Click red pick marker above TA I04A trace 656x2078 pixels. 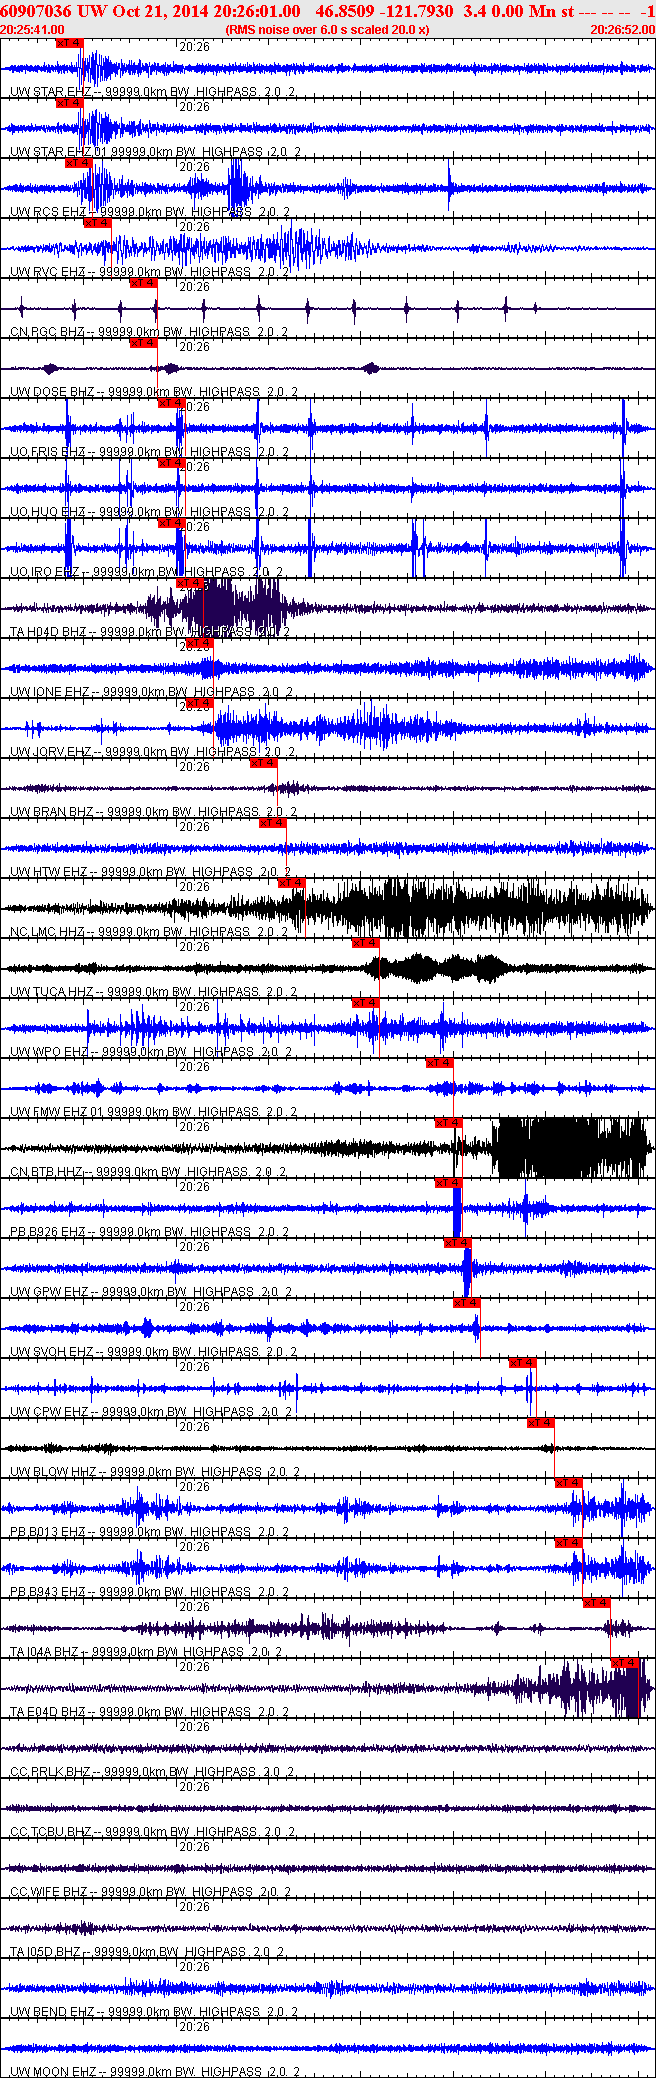[x=597, y=1602]
